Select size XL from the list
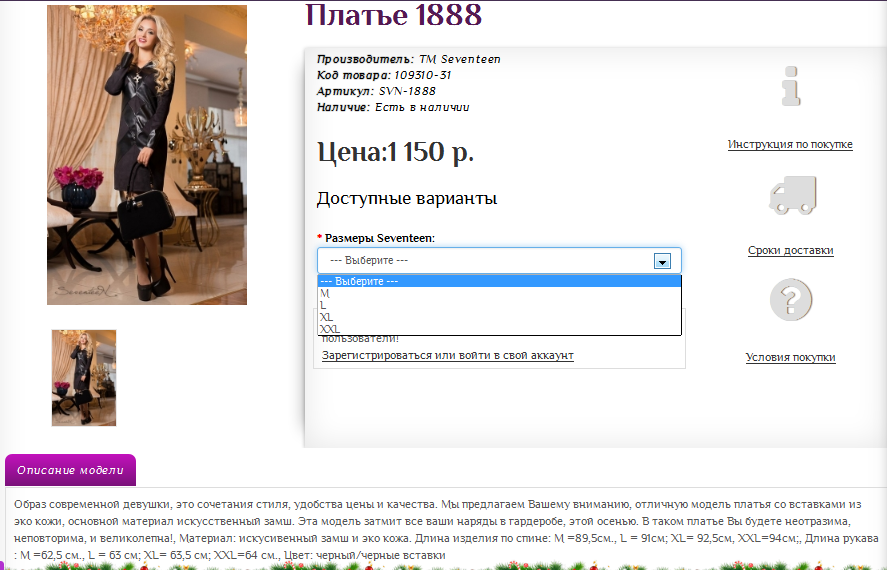Screen dimensions: 887x570 pyautogui.click(x=499, y=317)
